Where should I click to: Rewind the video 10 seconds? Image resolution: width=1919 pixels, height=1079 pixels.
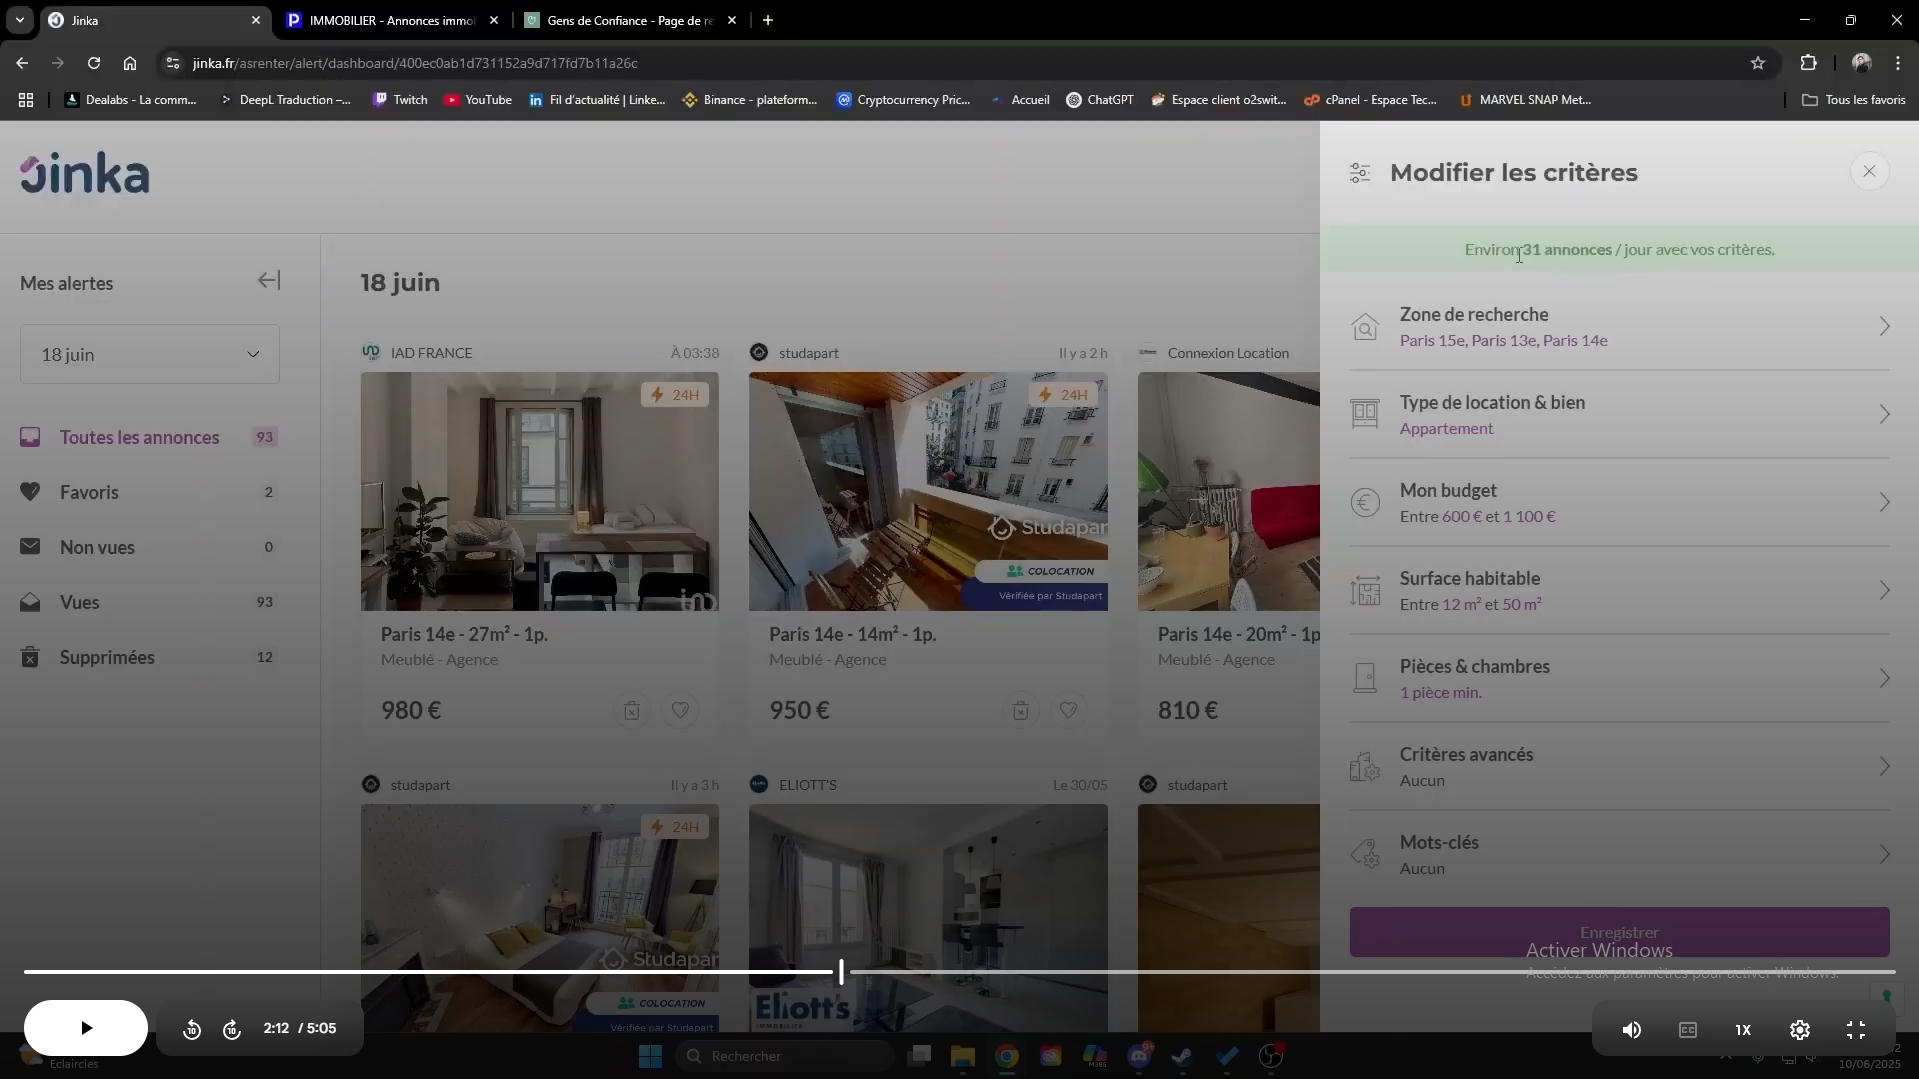192,1029
